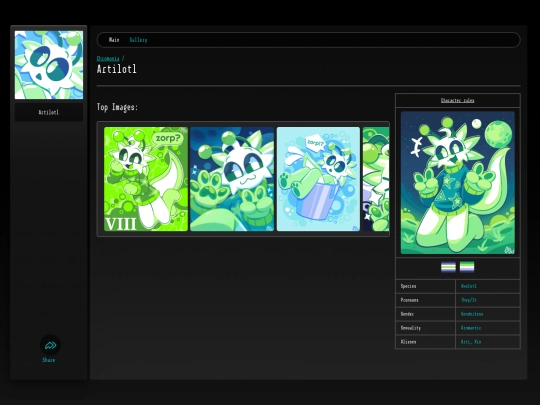Open the Artilotl avatar image in sidebar

click(x=49, y=65)
